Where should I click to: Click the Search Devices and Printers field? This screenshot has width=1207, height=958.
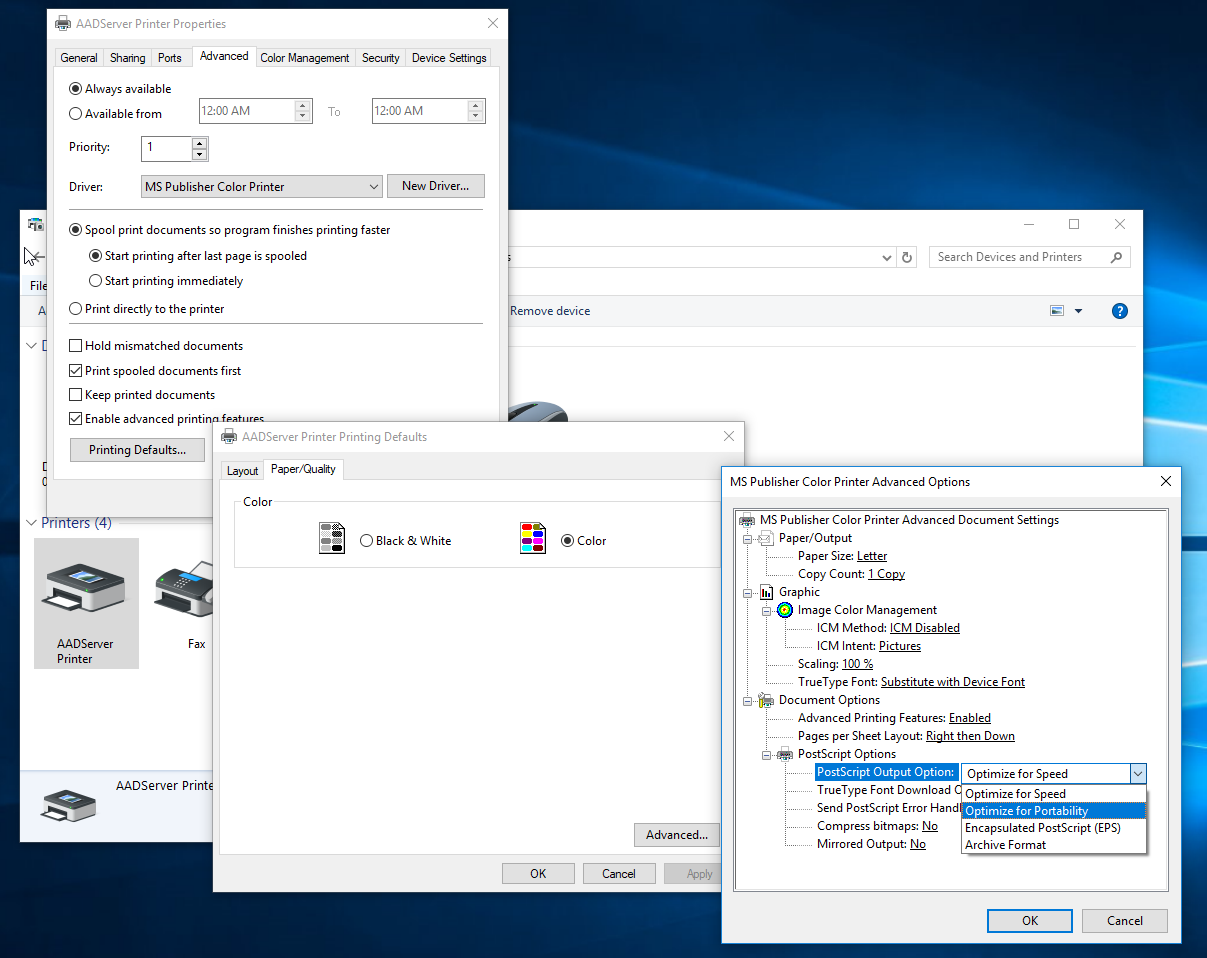(x=1020, y=257)
